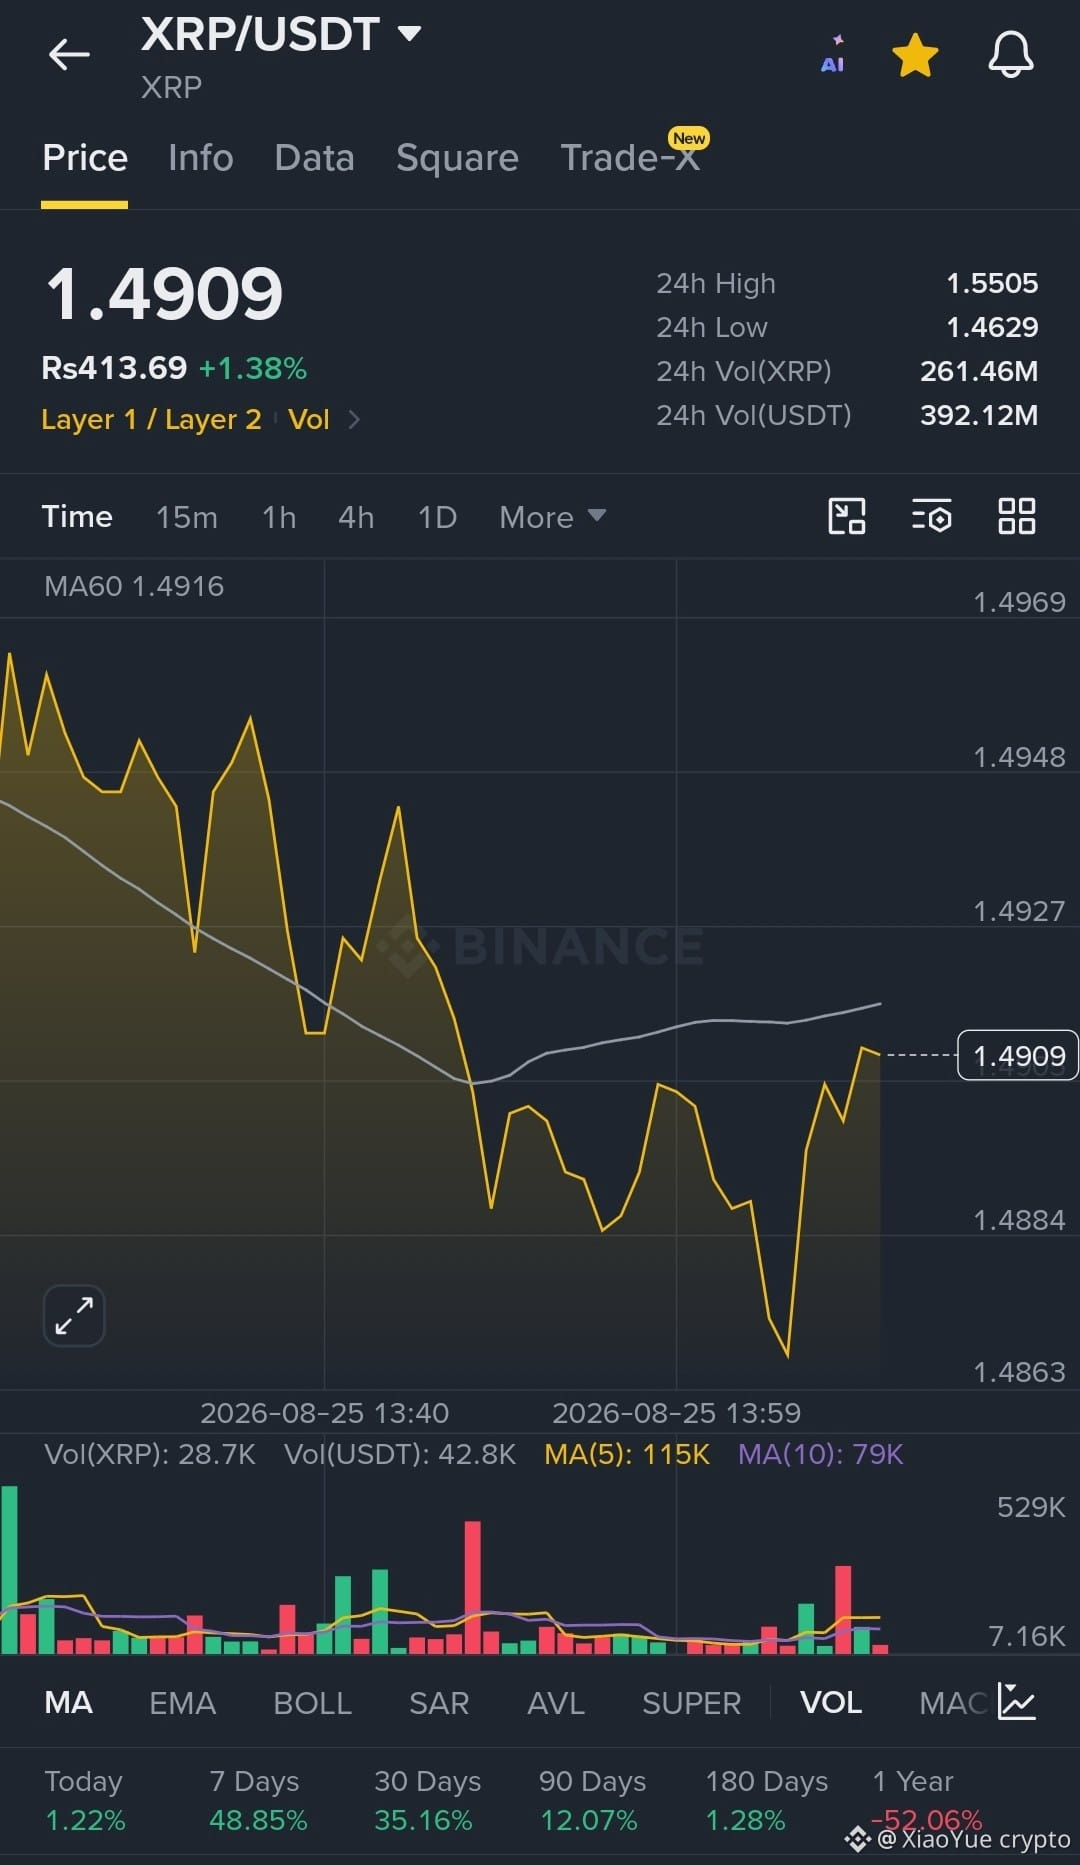
Task: Click the MA(10): 79K volume label
Action: [x=821, y=1454]
